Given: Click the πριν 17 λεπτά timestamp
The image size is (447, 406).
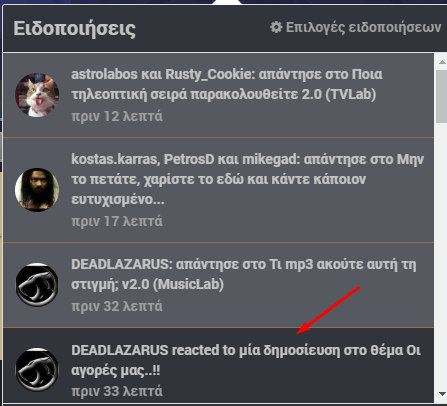Looking at the screenshot, I should click(117, 221).
